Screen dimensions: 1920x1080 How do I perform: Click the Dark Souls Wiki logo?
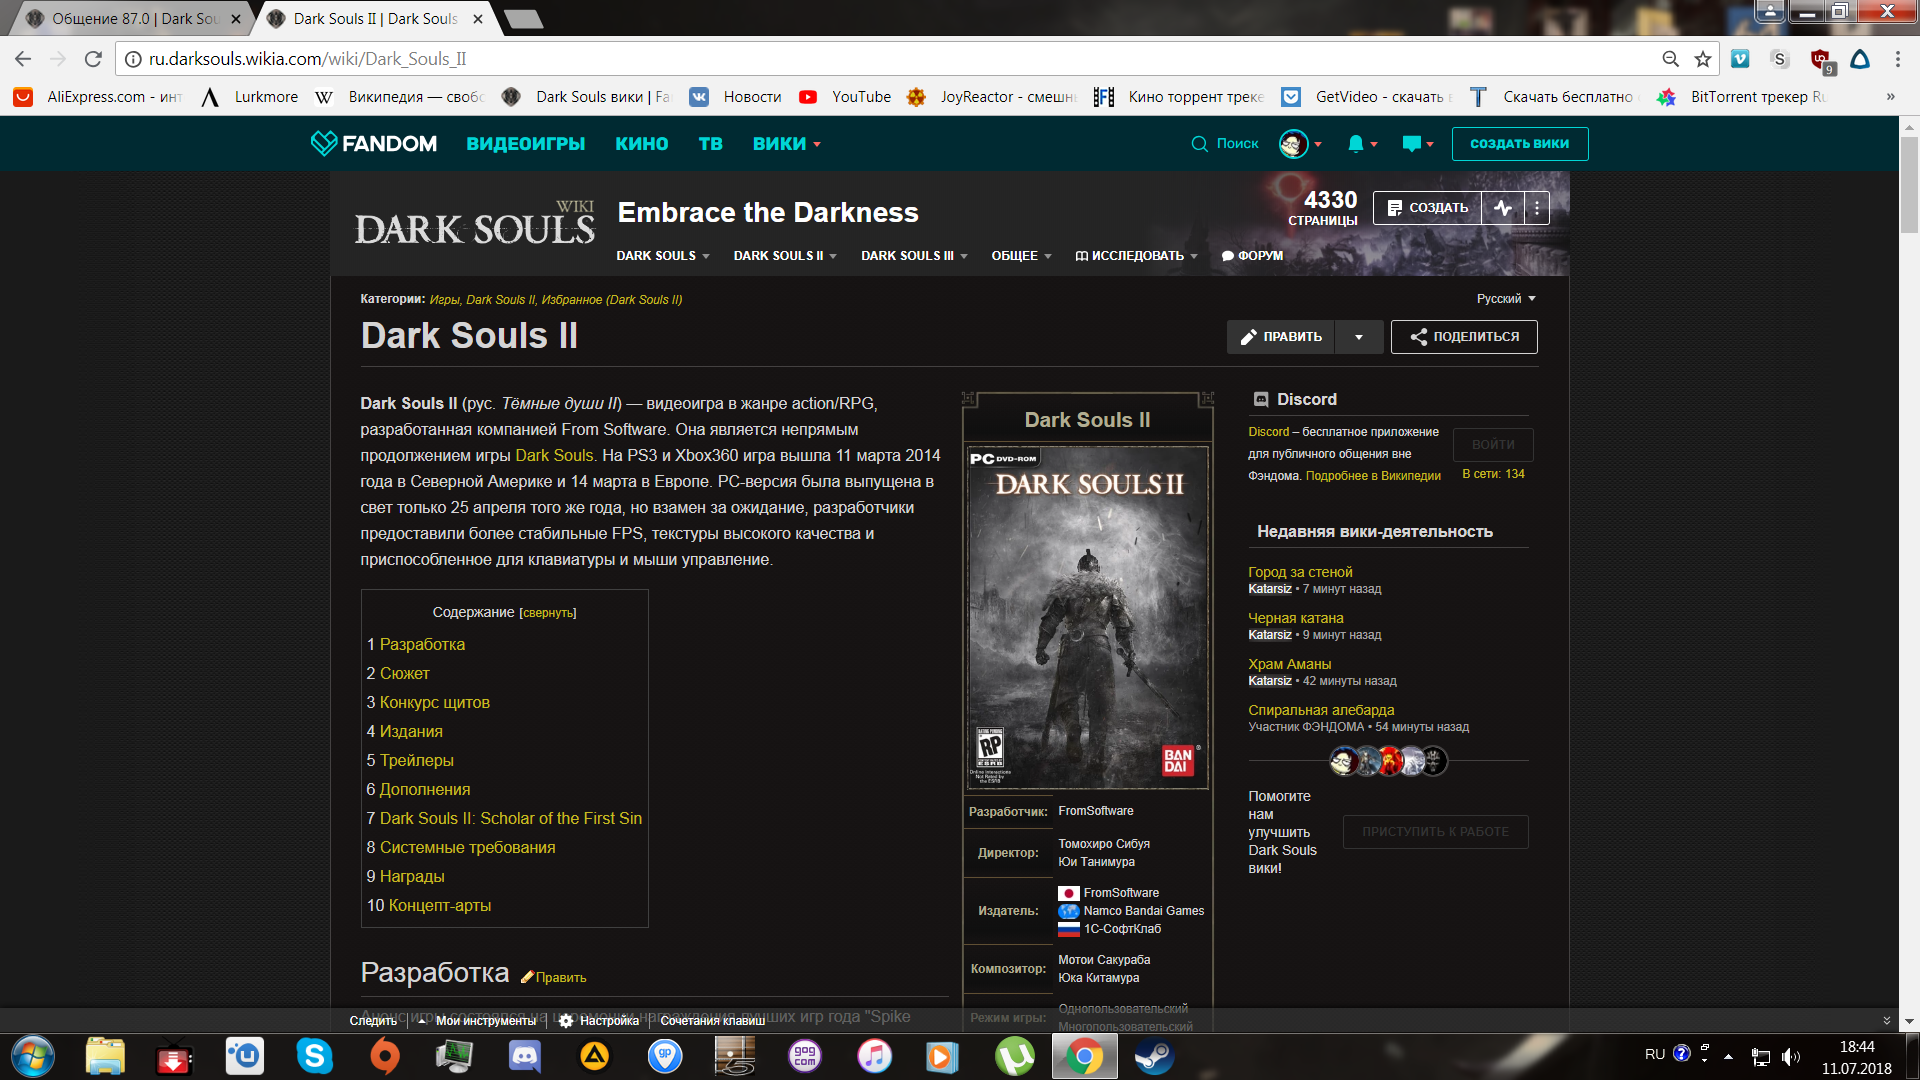point(474,224)
